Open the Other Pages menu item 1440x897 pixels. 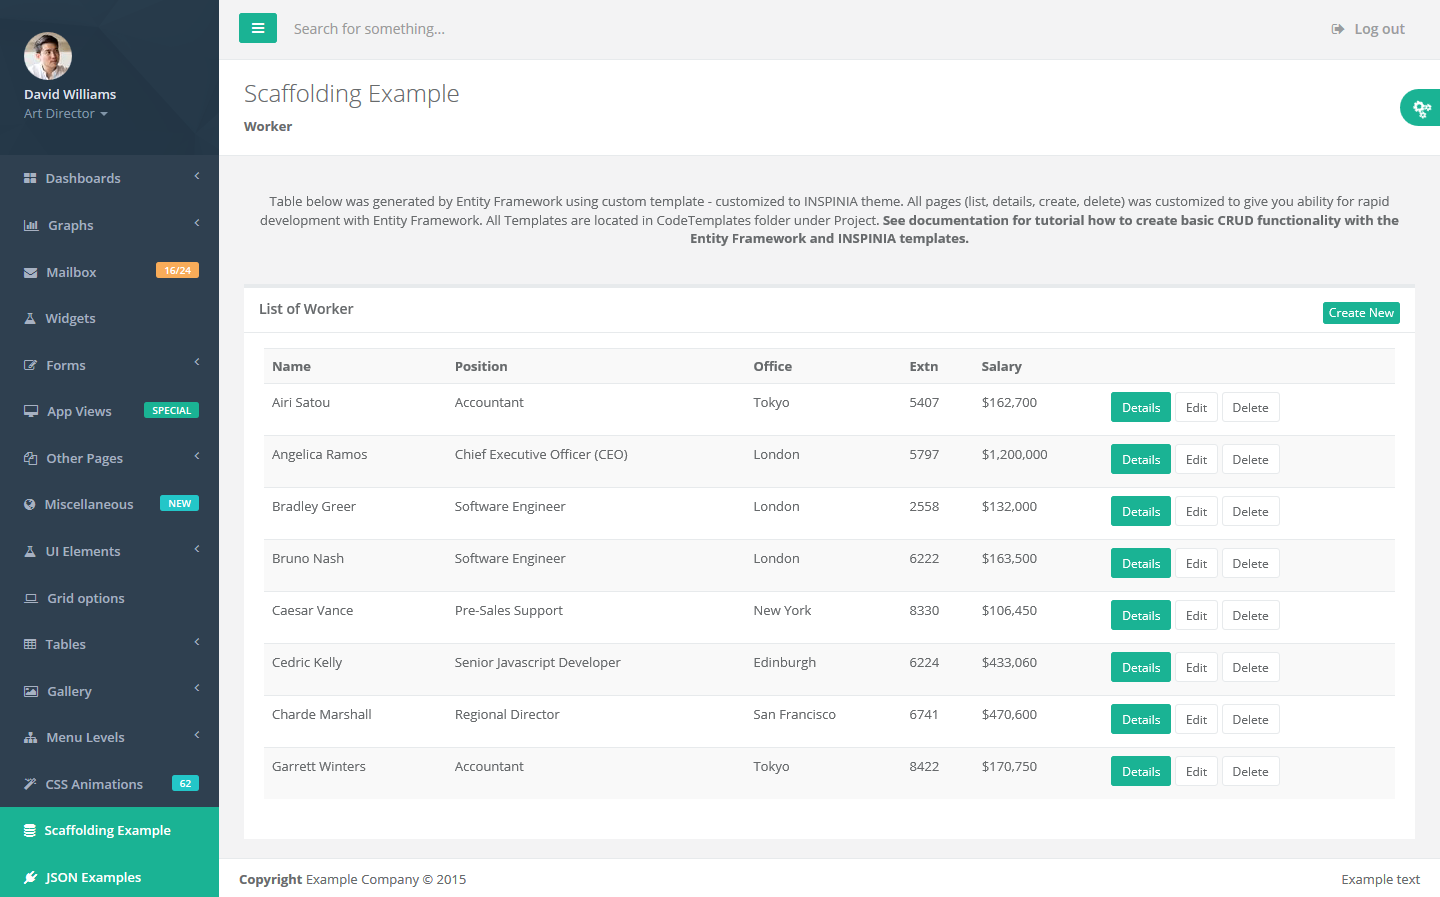click(x=84, y=459)
